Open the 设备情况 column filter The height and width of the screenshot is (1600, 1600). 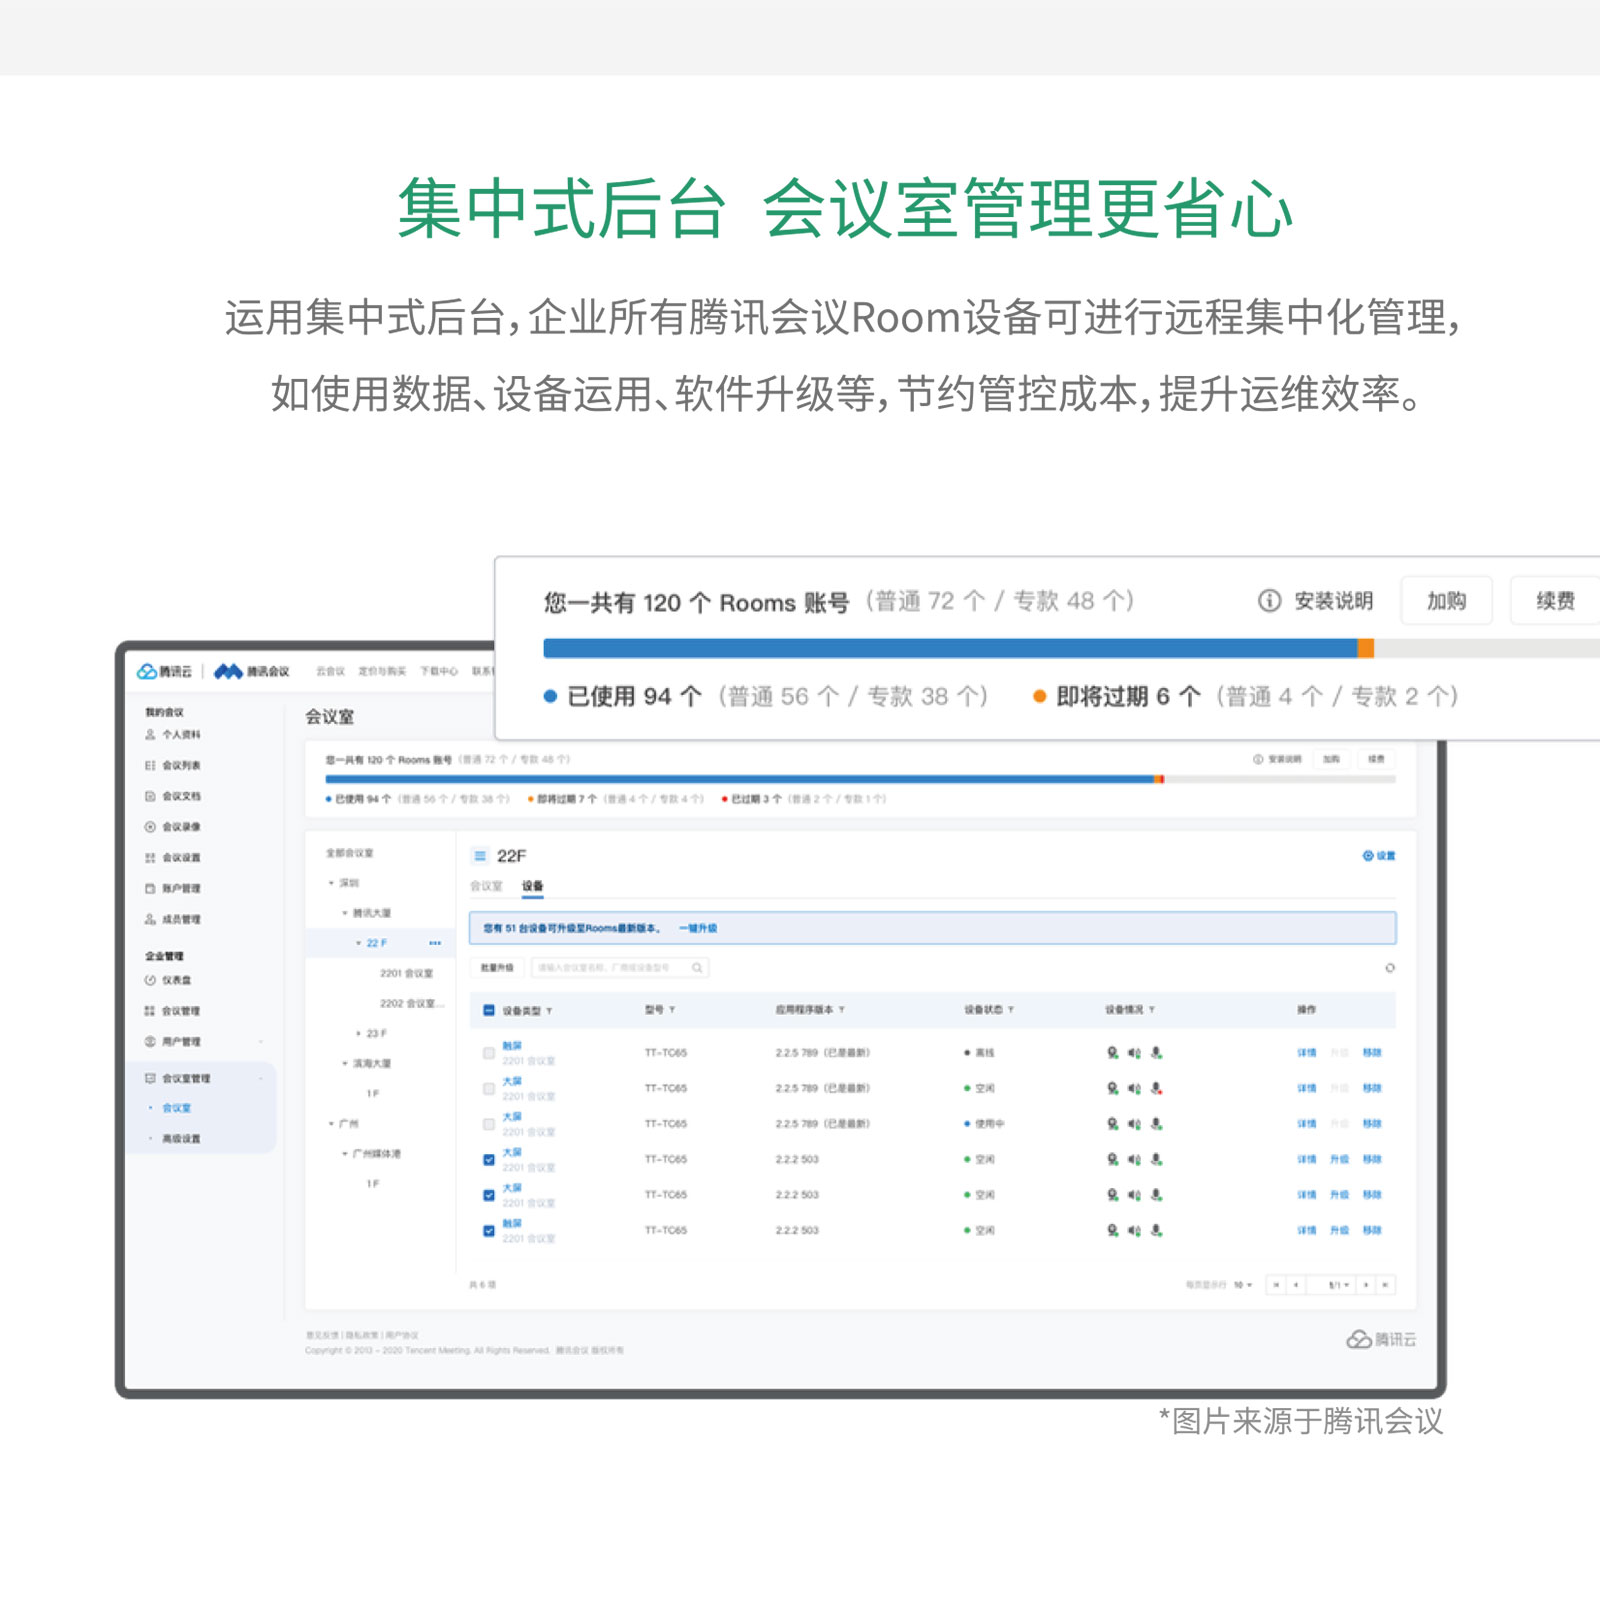click(x=1152, y=1010)
